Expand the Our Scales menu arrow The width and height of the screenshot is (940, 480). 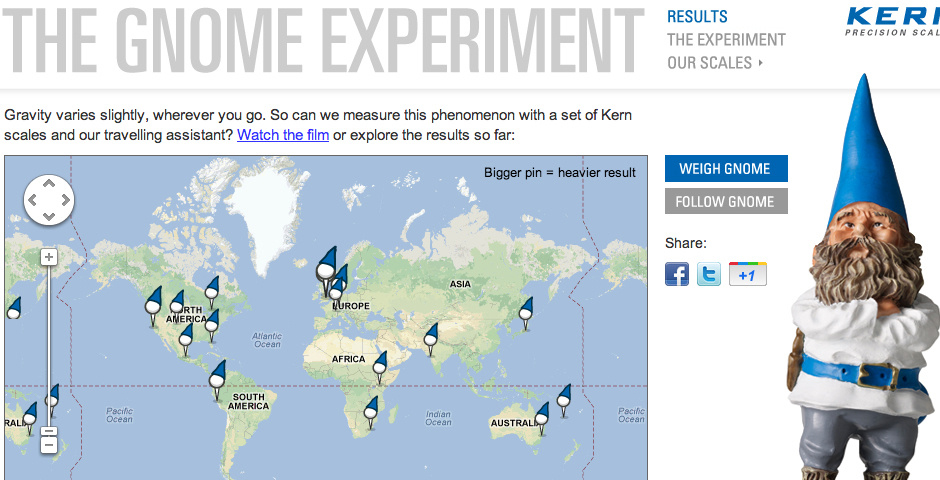point(761,62)
